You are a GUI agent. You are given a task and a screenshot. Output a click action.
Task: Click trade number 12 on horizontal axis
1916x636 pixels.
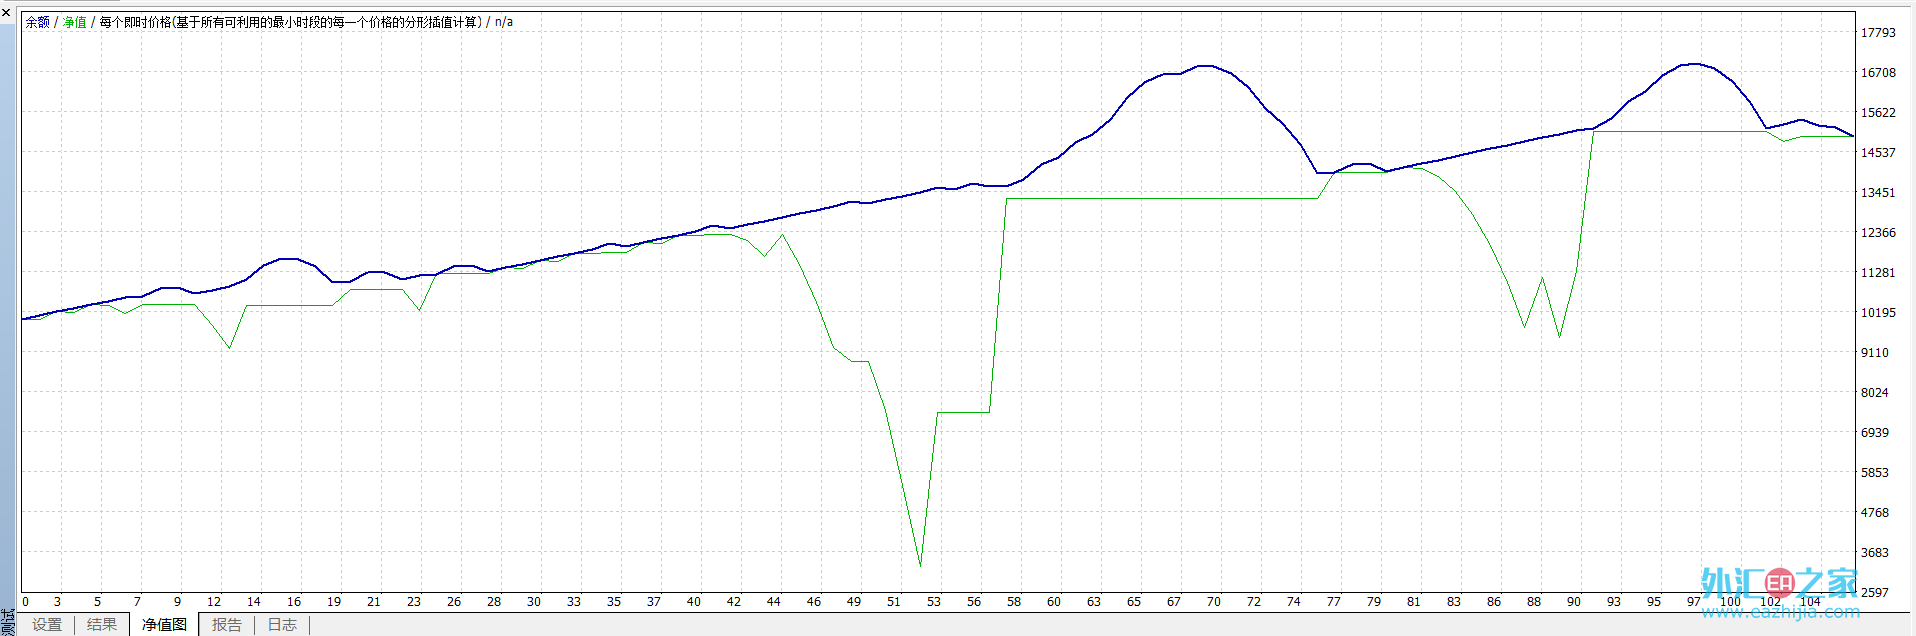point(214,602)
